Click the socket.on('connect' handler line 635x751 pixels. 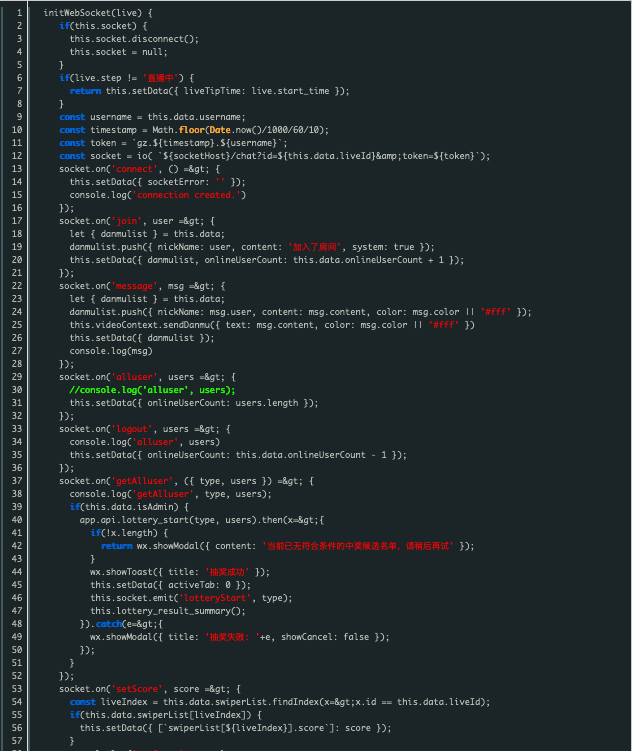point(140,169)
